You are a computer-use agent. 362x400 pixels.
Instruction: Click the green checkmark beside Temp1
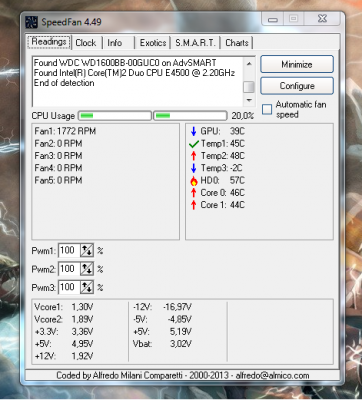(x=194, y=144)
